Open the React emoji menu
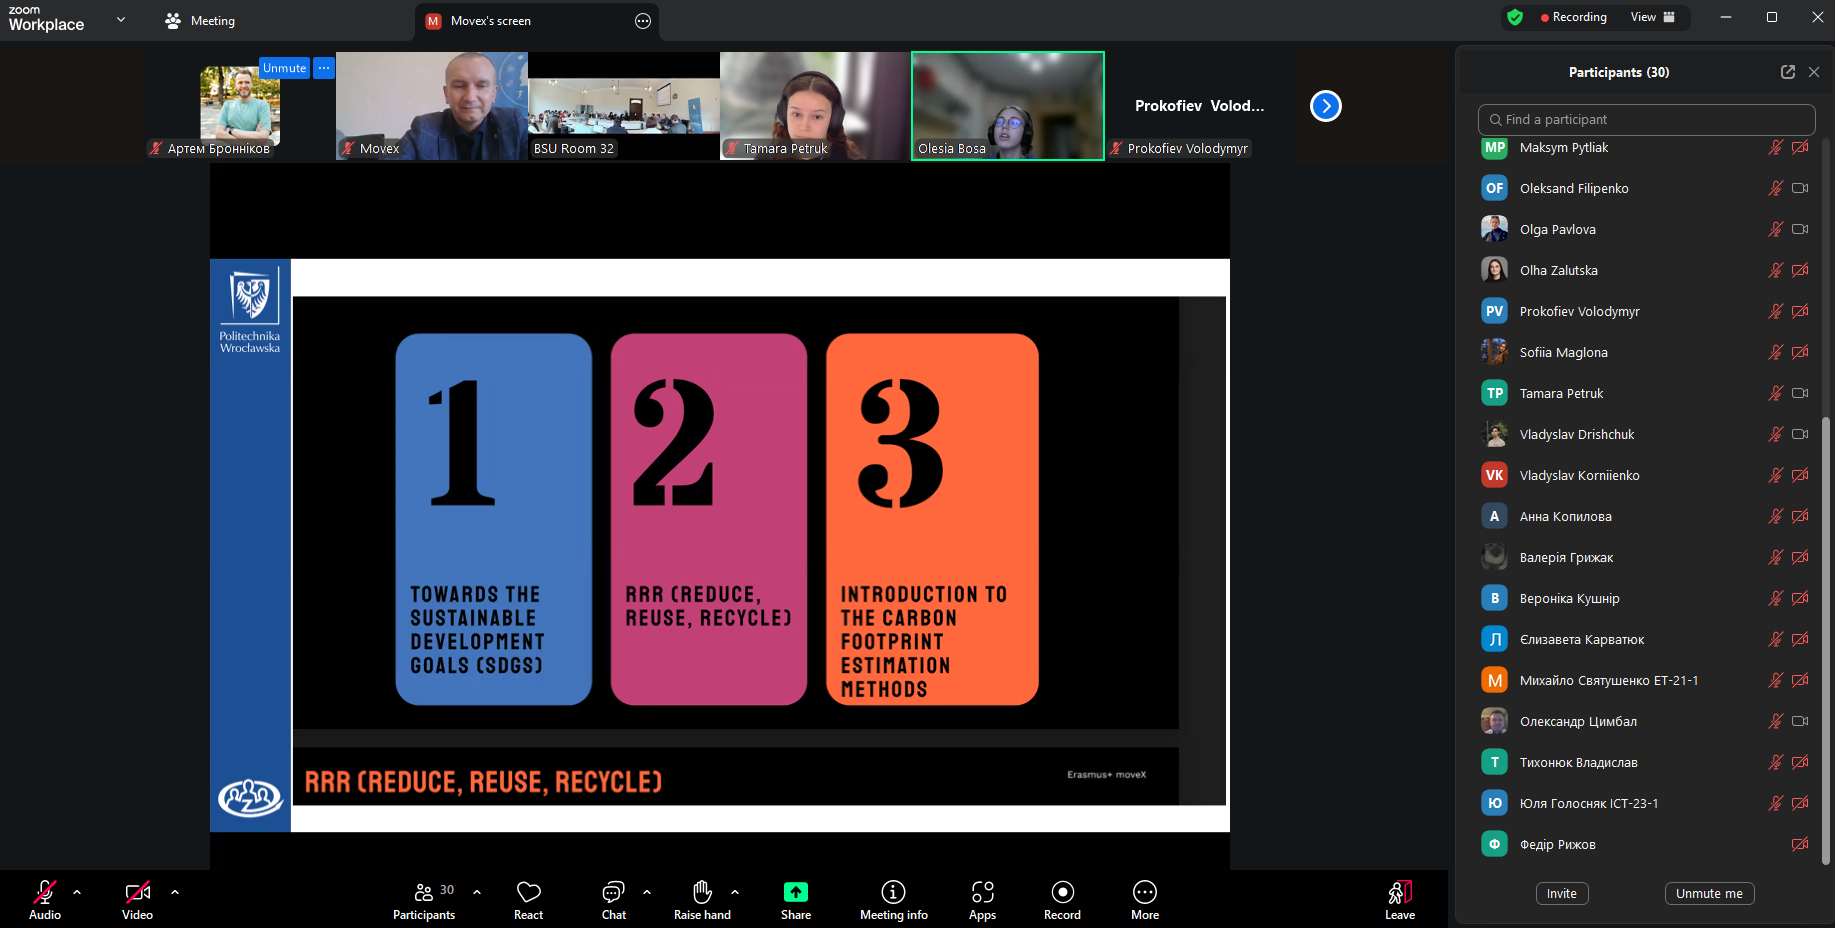This screenshot has height=928, width=1835. (528, 898)
